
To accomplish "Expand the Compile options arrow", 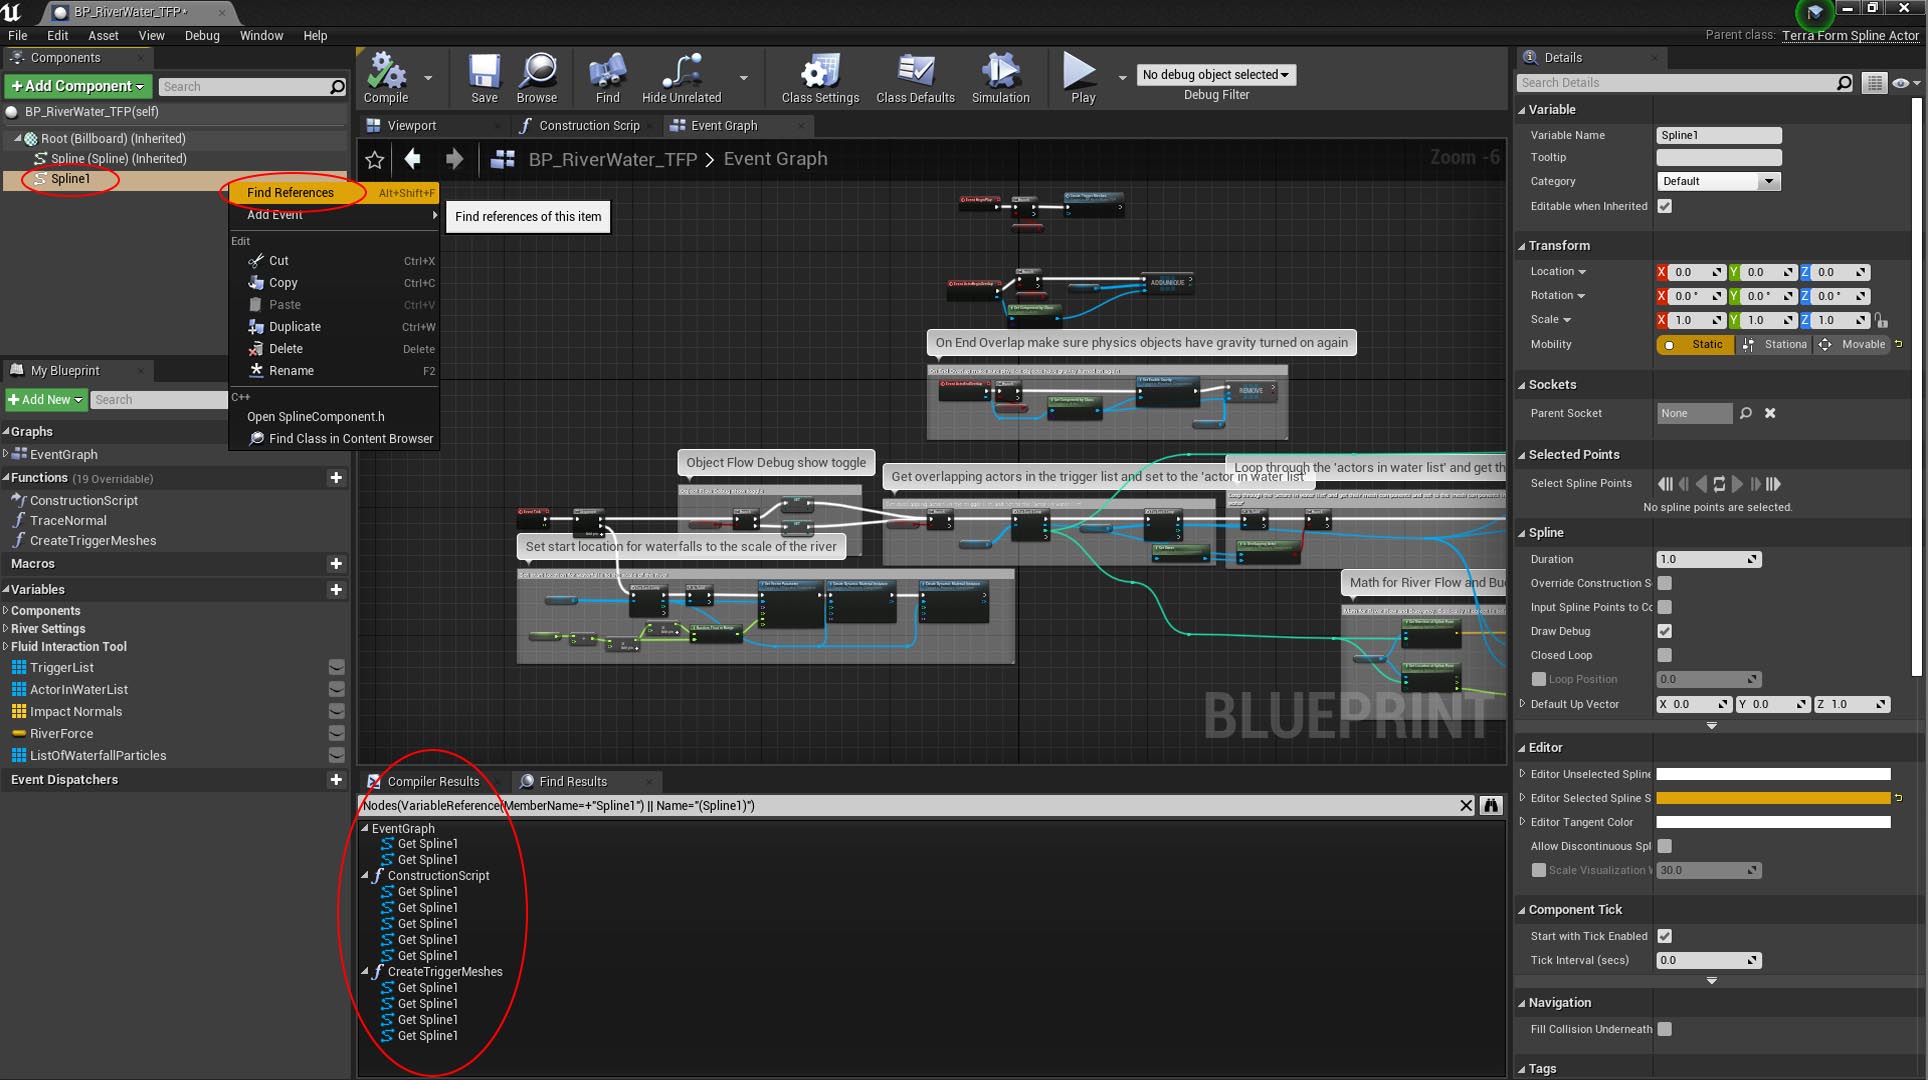I will click(x=428, y=78).
